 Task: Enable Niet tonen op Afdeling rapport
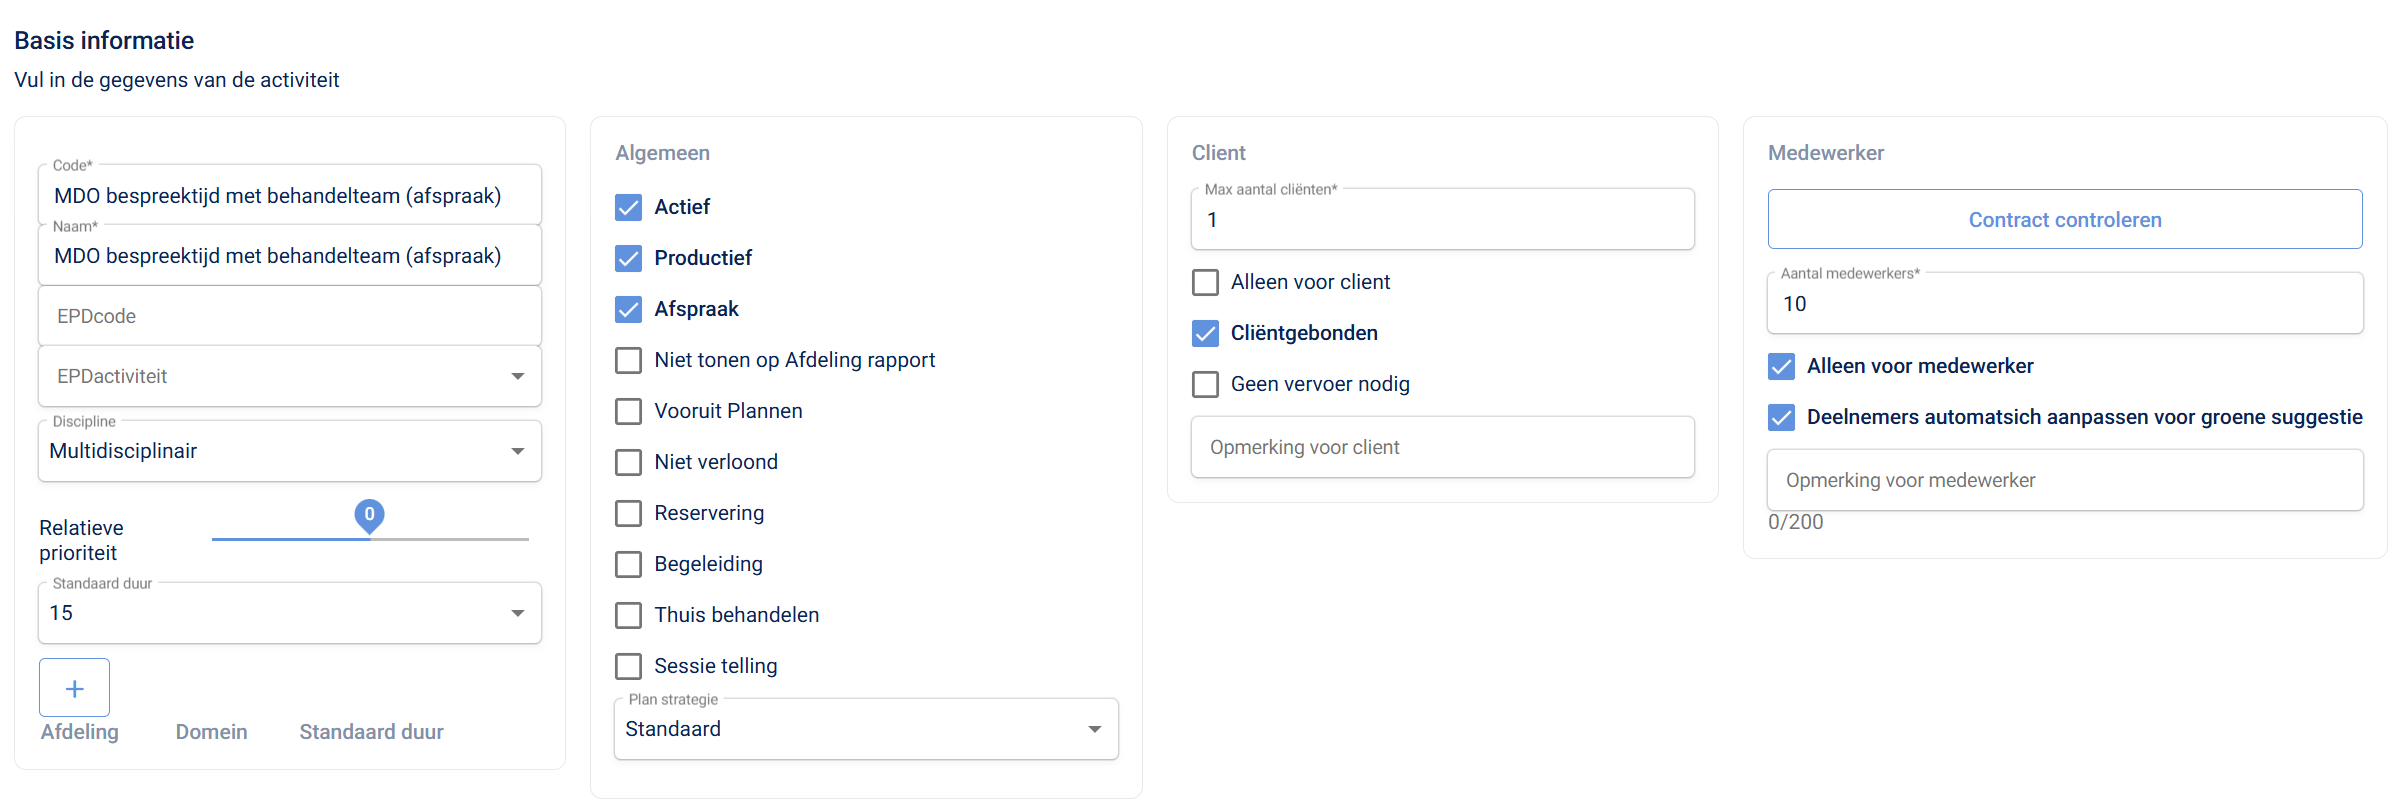[628, 360]
